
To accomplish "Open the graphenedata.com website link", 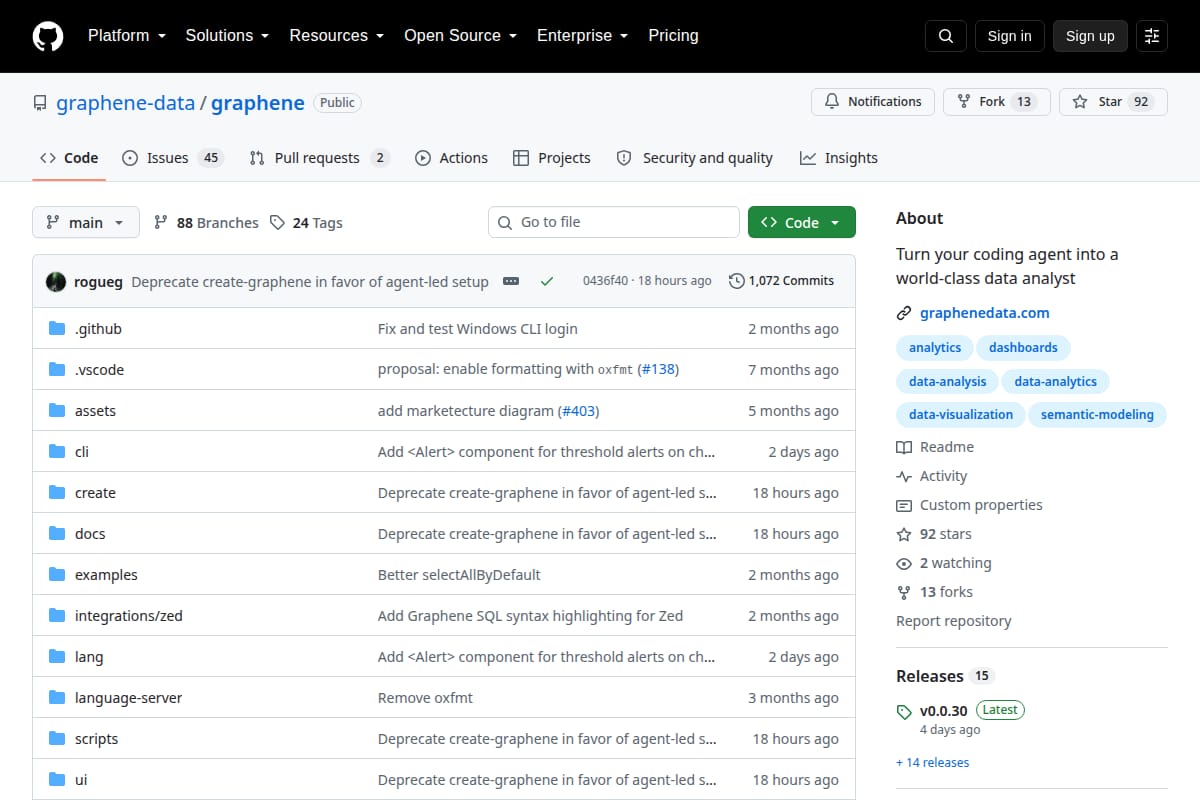I will pos(985,313).
